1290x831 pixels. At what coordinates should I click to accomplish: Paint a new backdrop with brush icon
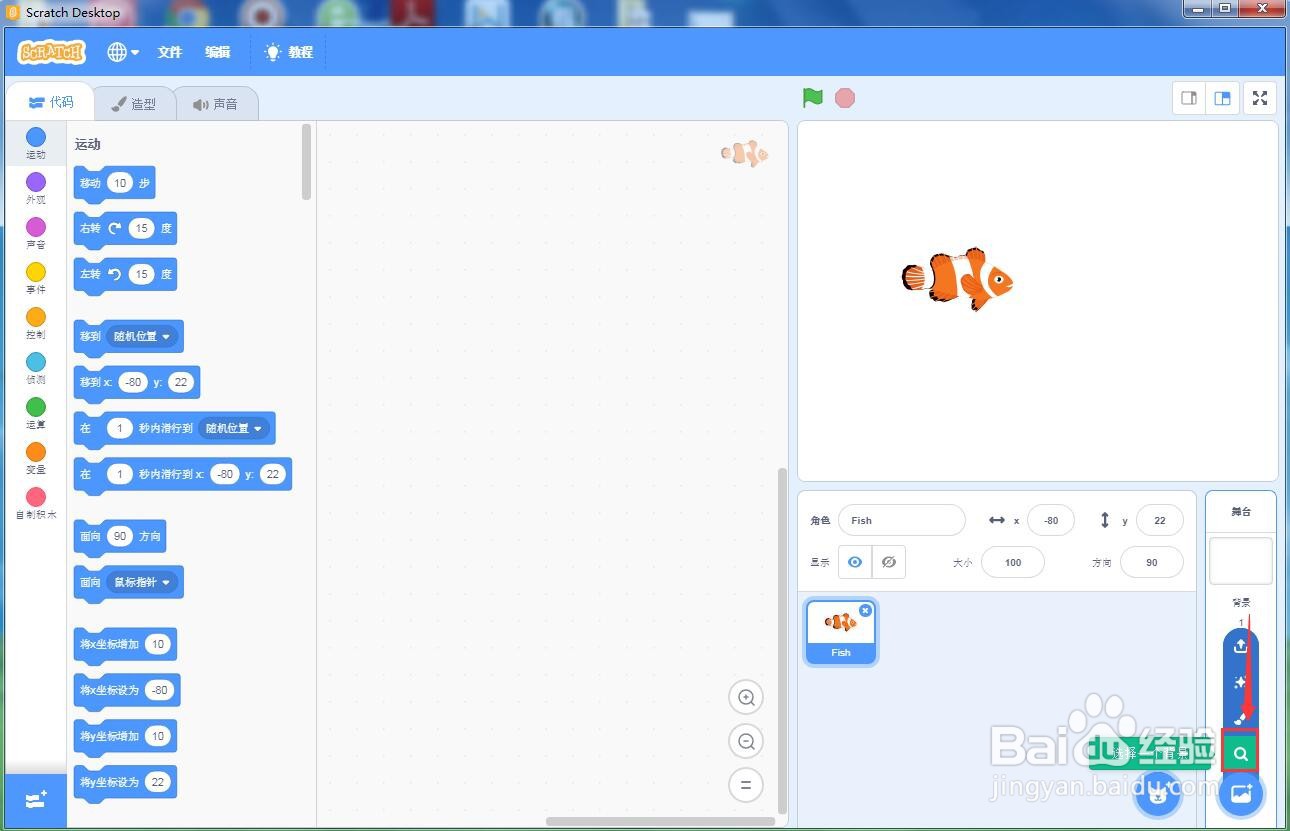[x=1240, y=718]
